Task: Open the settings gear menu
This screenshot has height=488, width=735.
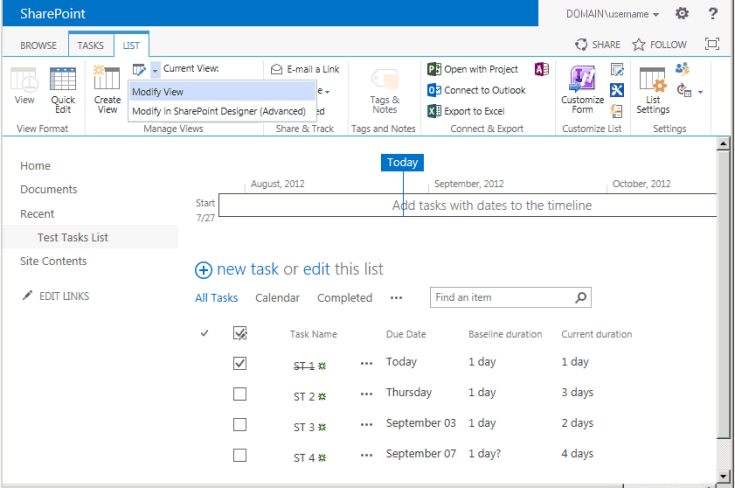Action: (682, 14)
